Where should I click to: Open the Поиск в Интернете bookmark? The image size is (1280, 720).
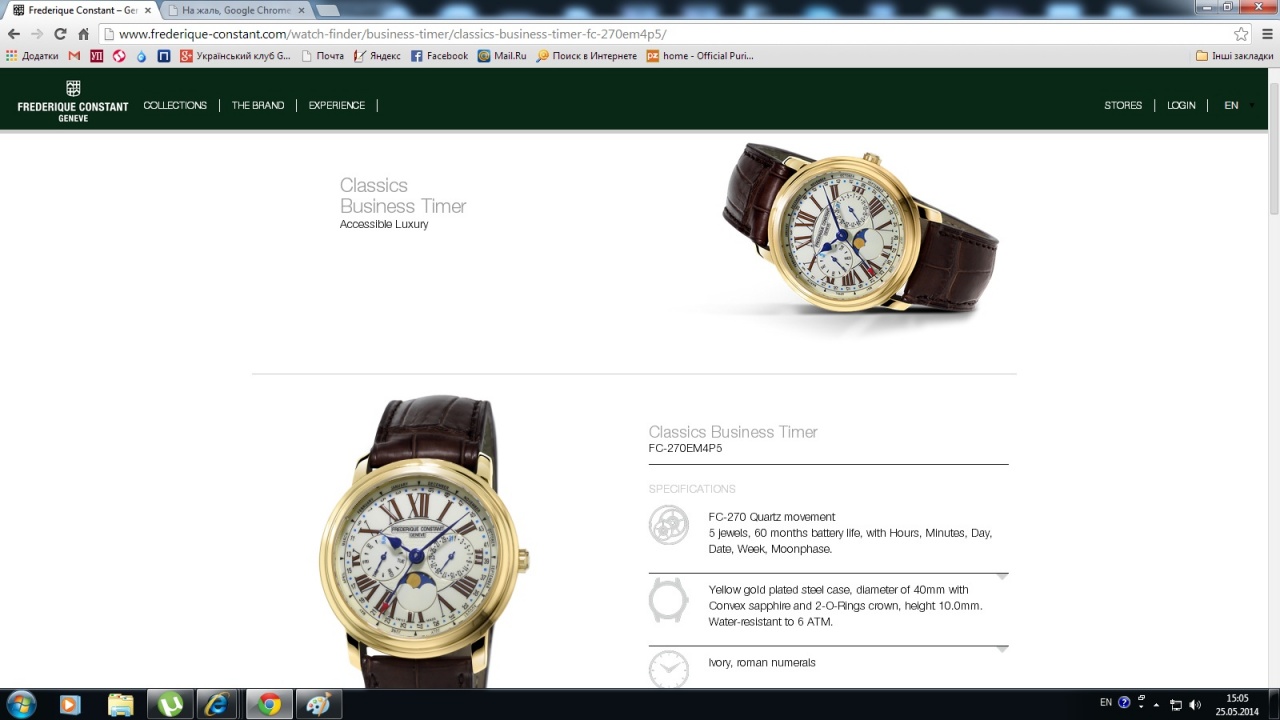pos(586,56)
